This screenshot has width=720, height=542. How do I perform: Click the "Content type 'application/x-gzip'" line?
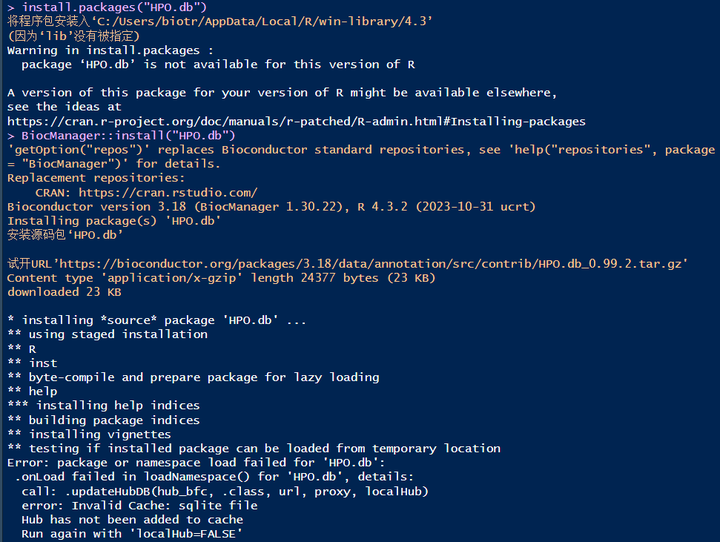(221, 277)
